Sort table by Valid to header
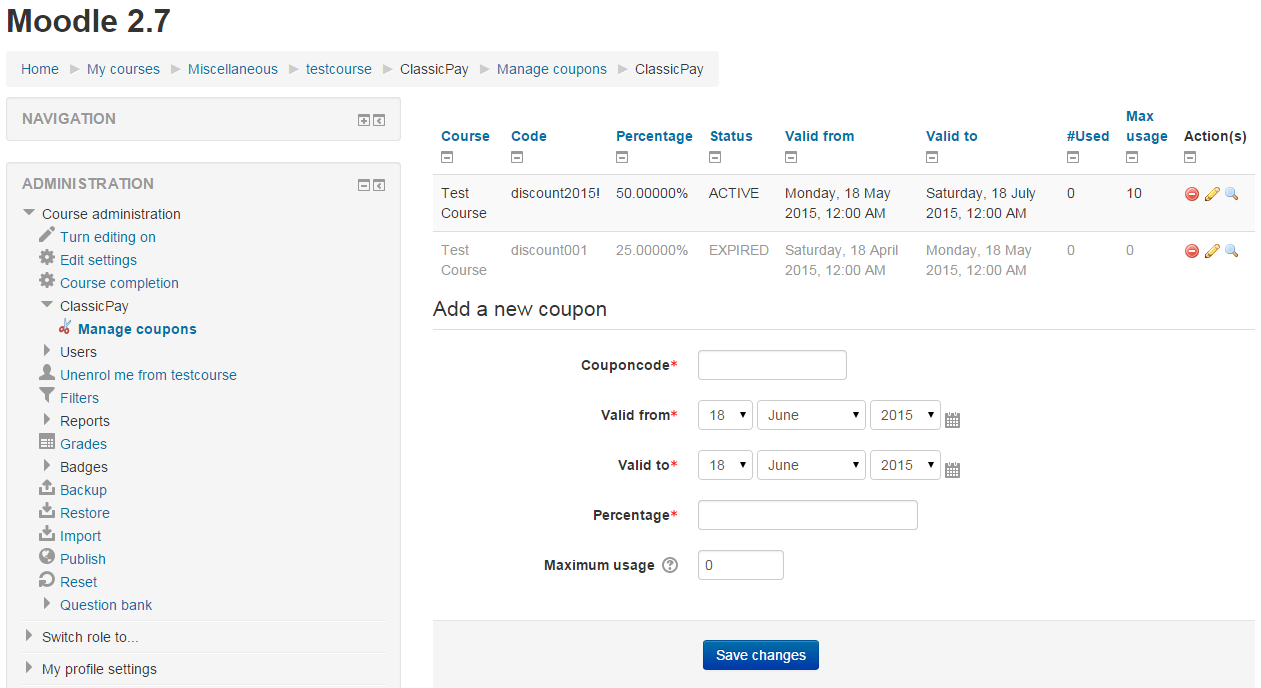 (952, 136)
